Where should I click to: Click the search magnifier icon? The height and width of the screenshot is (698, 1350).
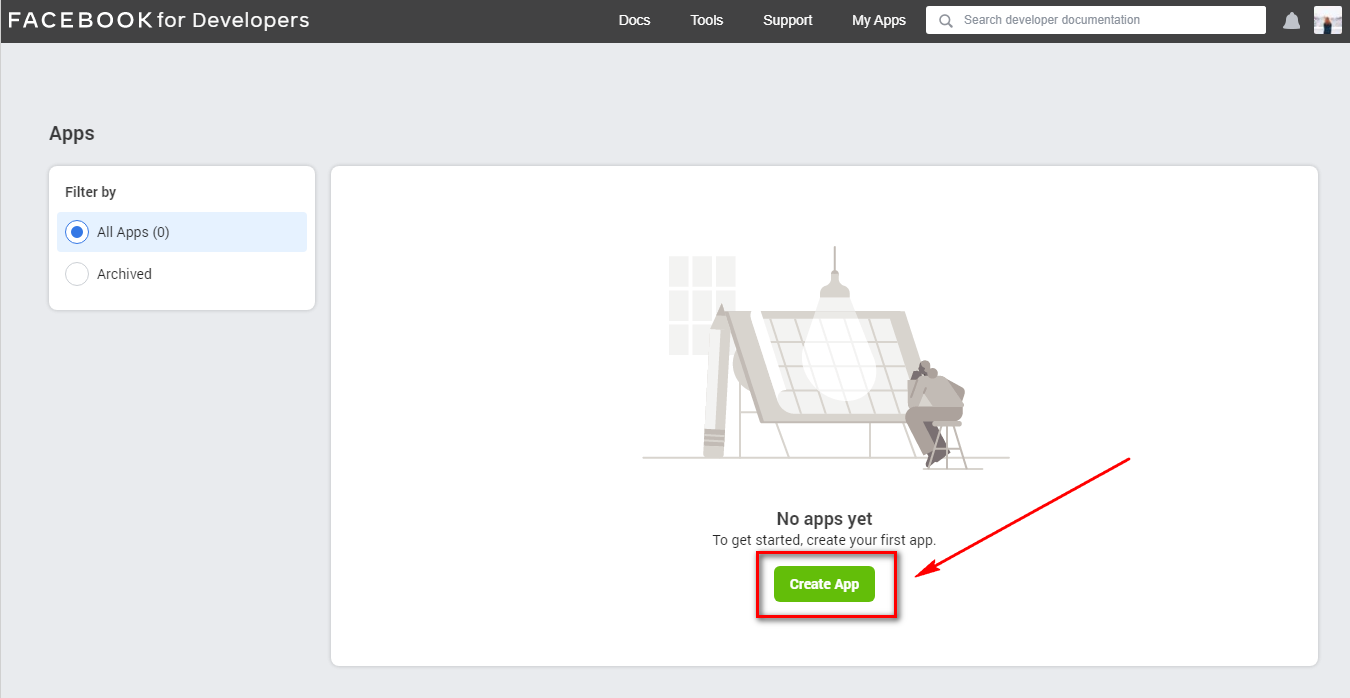click(x=945, y=20)
